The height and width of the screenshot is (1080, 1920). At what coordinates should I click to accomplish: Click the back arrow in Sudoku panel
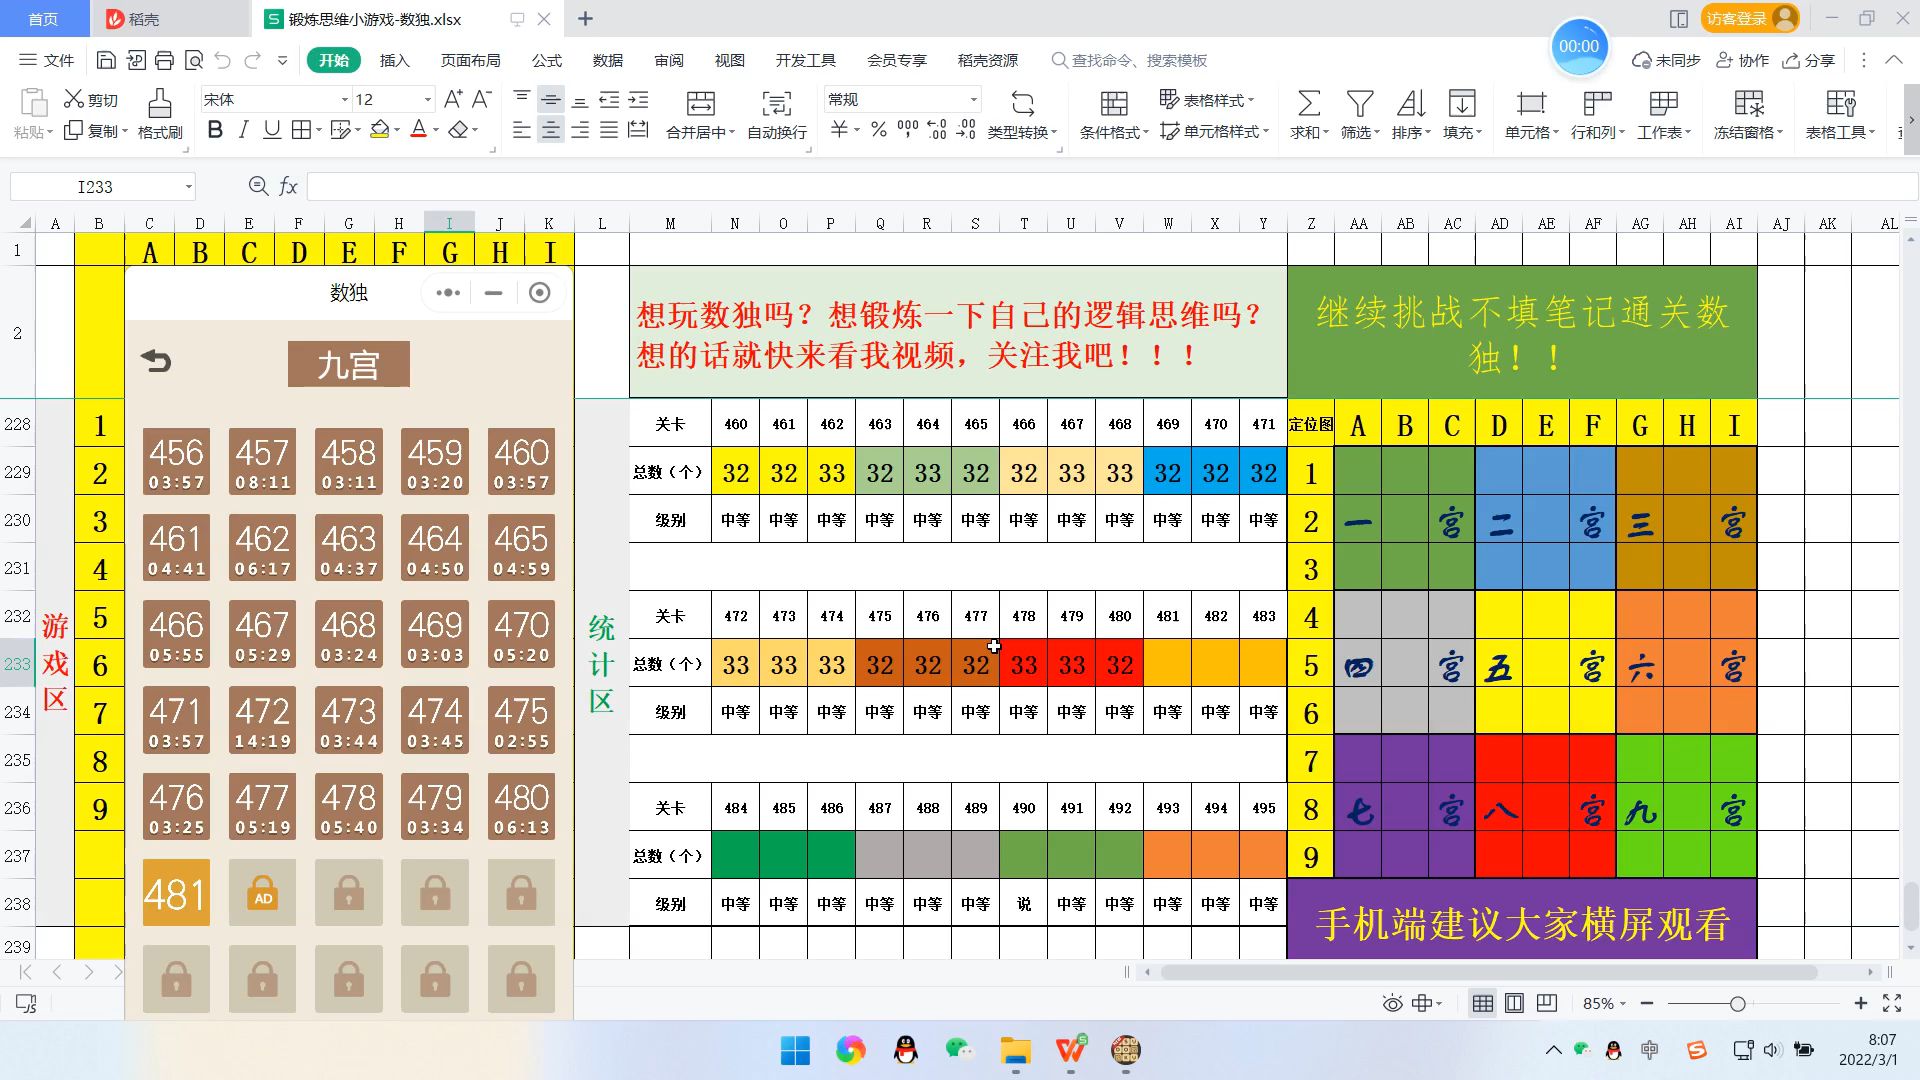click(x=156, y=361)
